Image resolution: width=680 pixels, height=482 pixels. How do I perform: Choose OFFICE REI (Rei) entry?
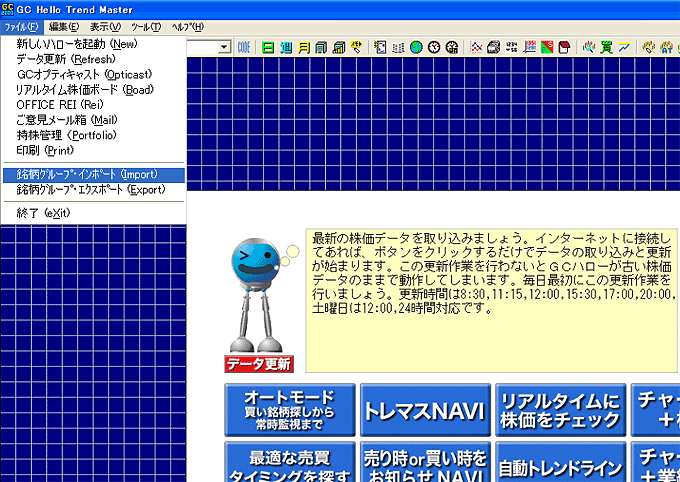93,105
